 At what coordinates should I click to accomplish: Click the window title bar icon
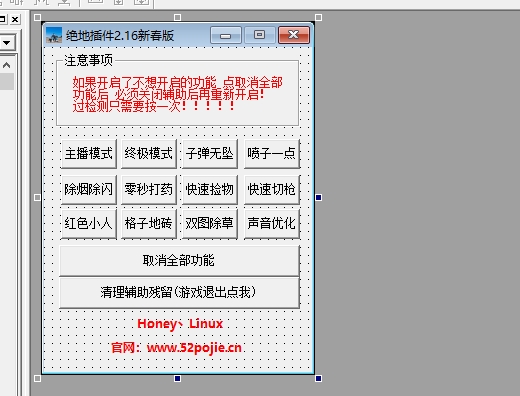(x=54, y=35)
